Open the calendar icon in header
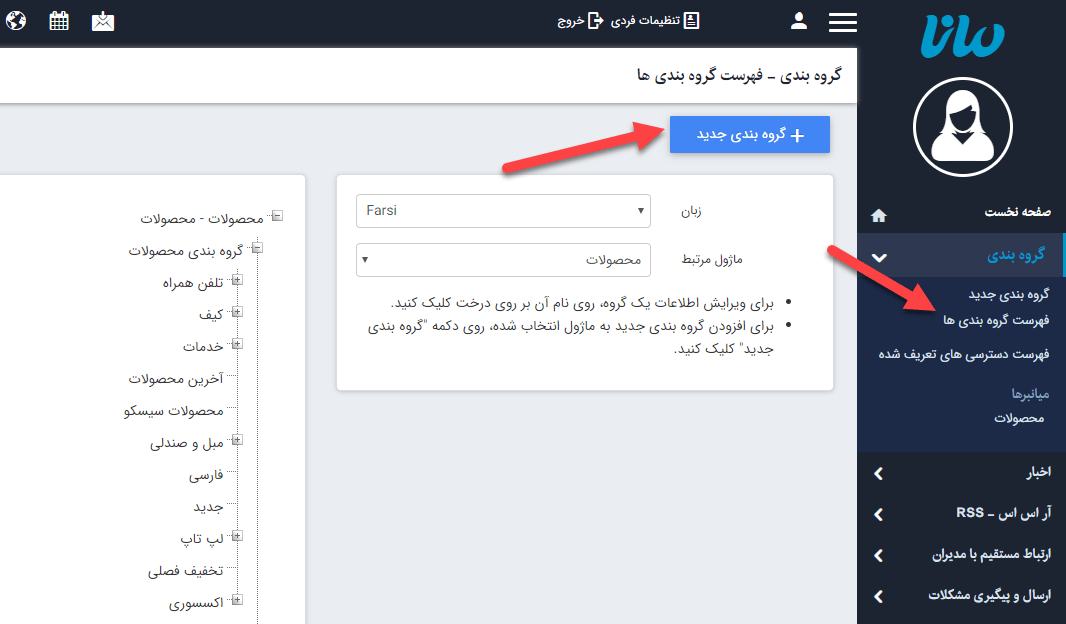1066x624 pixels. pyautogui.click(x=59, y=21)
